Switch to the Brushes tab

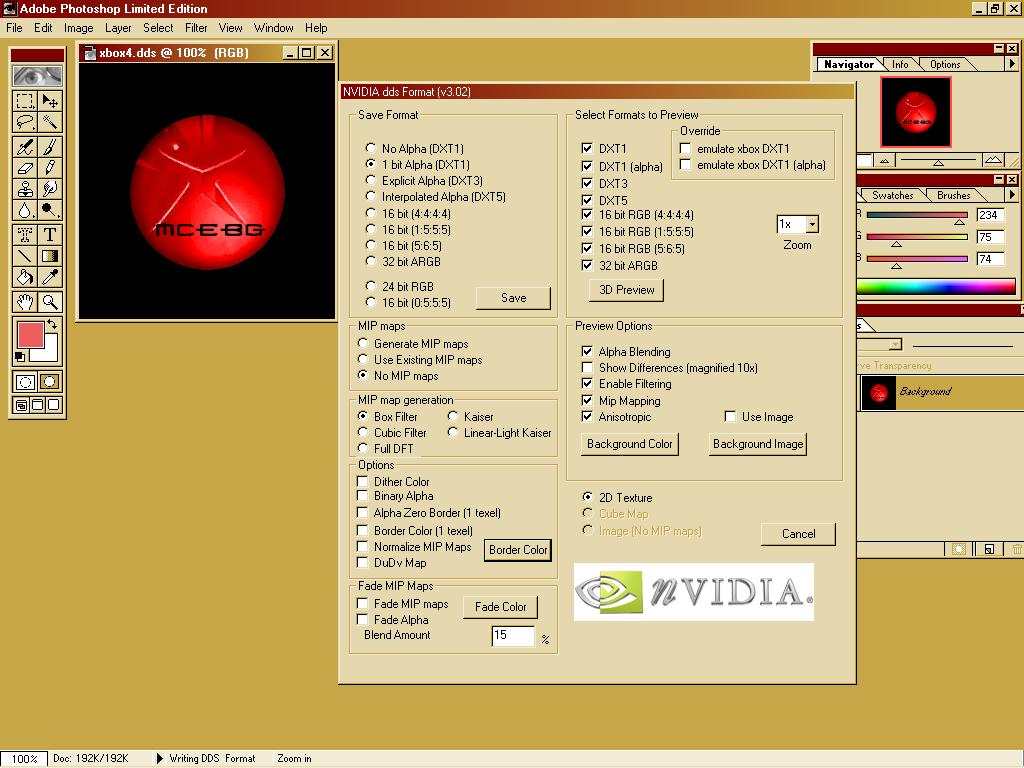953,195
